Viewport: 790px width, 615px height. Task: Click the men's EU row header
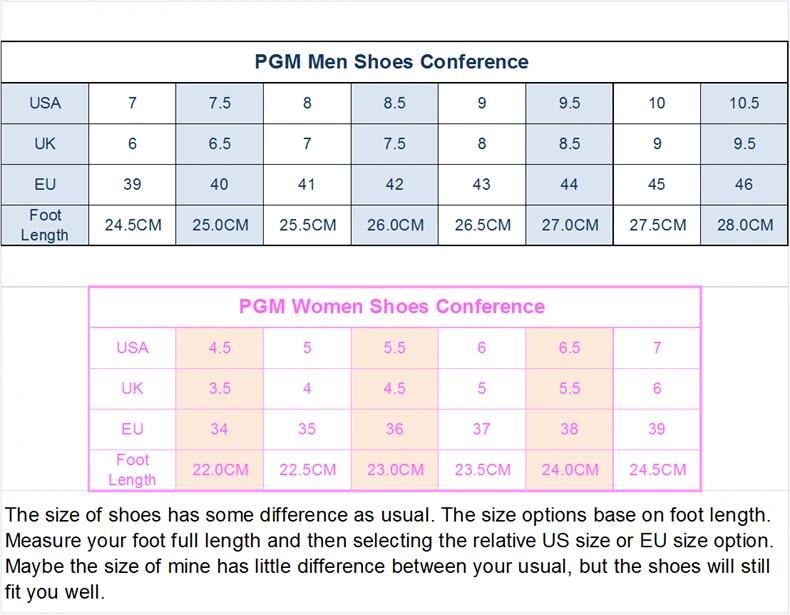45,184
